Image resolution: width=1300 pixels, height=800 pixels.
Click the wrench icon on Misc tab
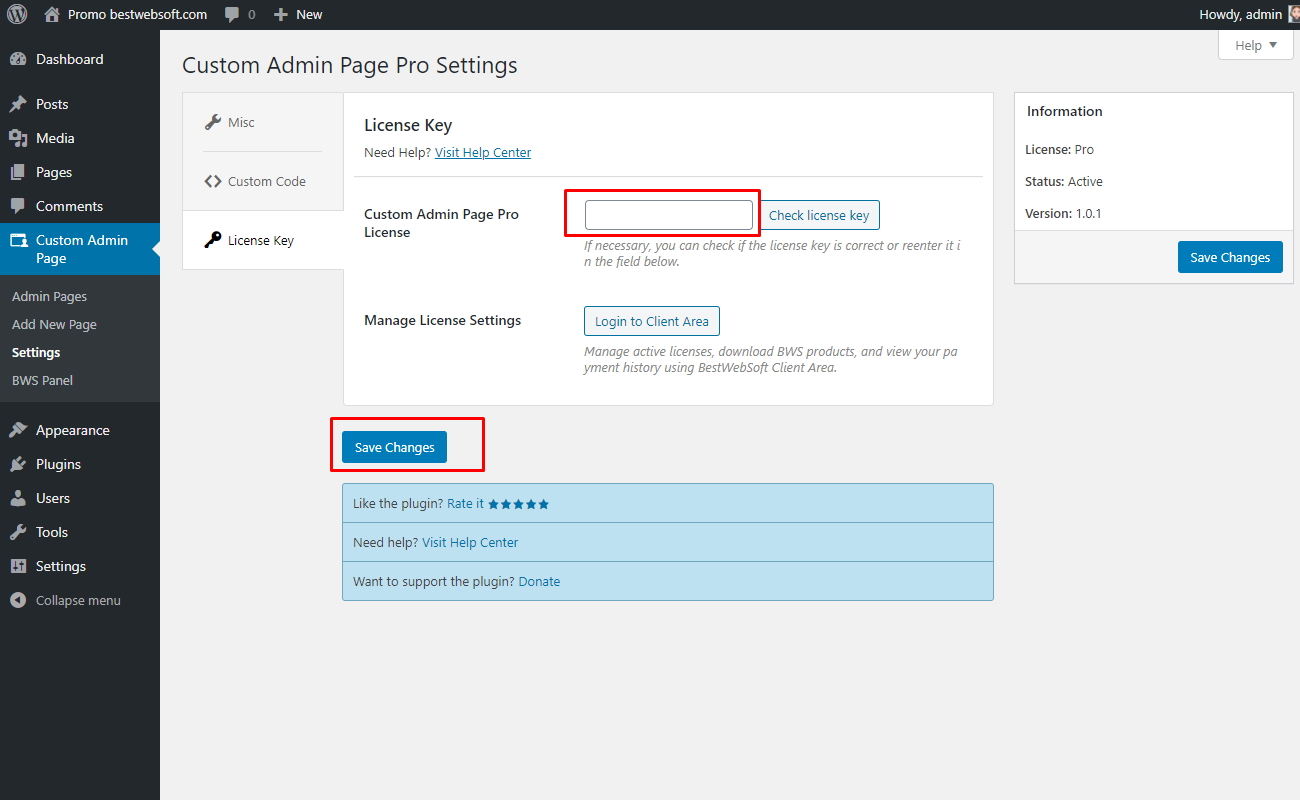click(x=213, y=122)
